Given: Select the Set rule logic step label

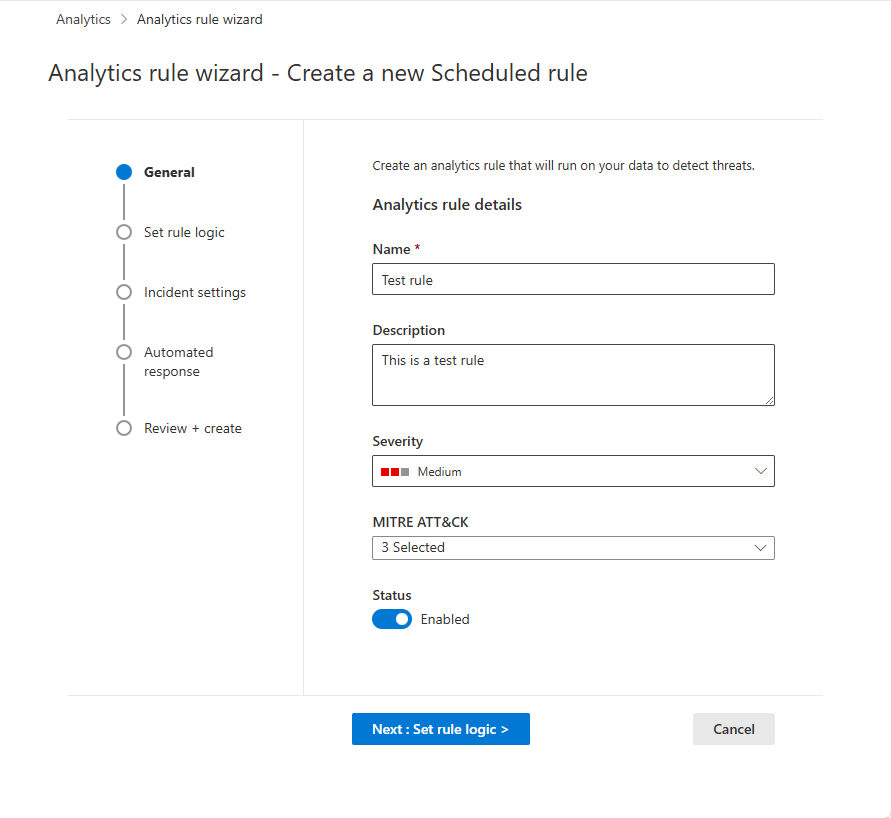Looking at the screenshot, I should tap(186, 231).
